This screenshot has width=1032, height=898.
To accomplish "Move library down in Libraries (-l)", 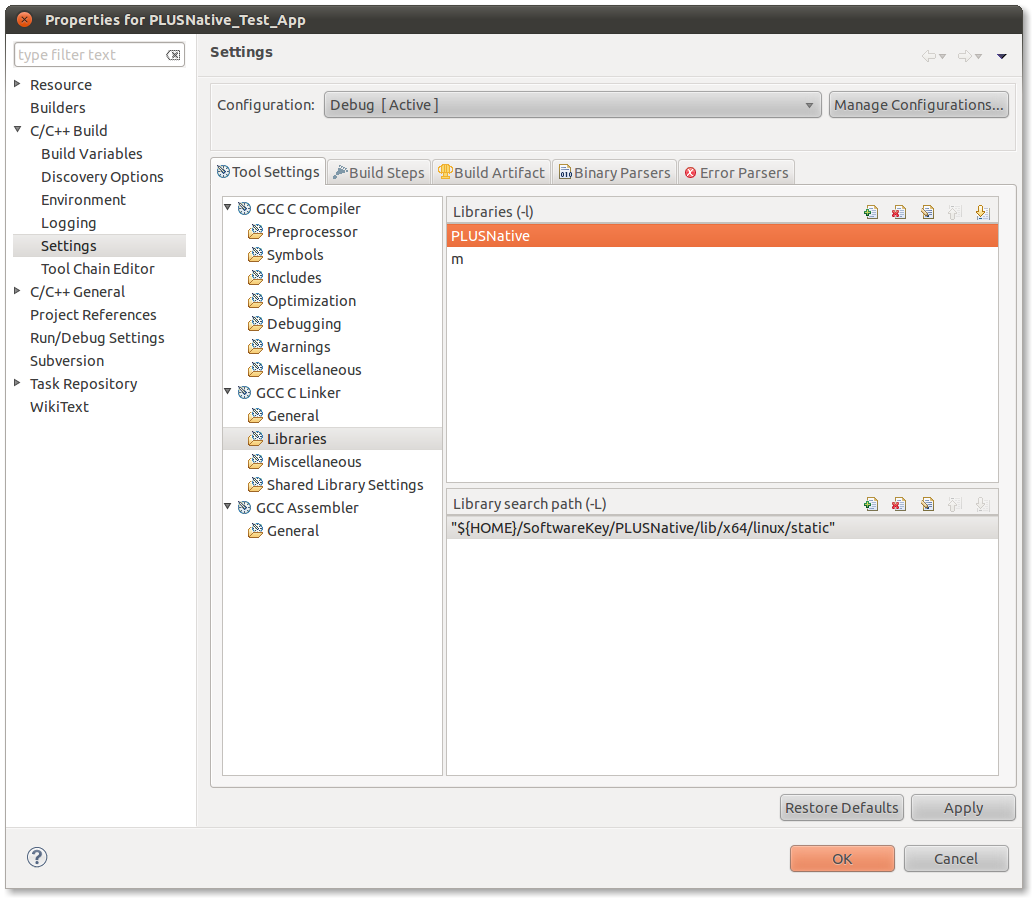I will click(x=982, y=212).
